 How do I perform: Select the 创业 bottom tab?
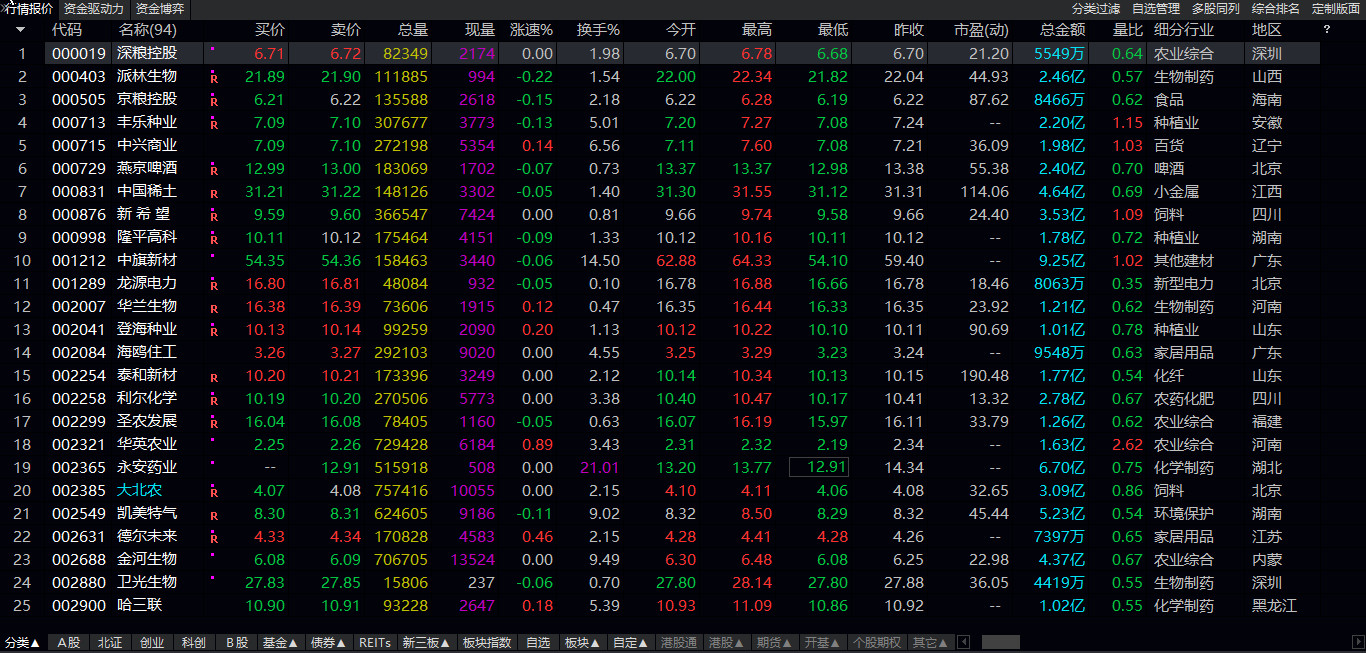coord(152,642)
